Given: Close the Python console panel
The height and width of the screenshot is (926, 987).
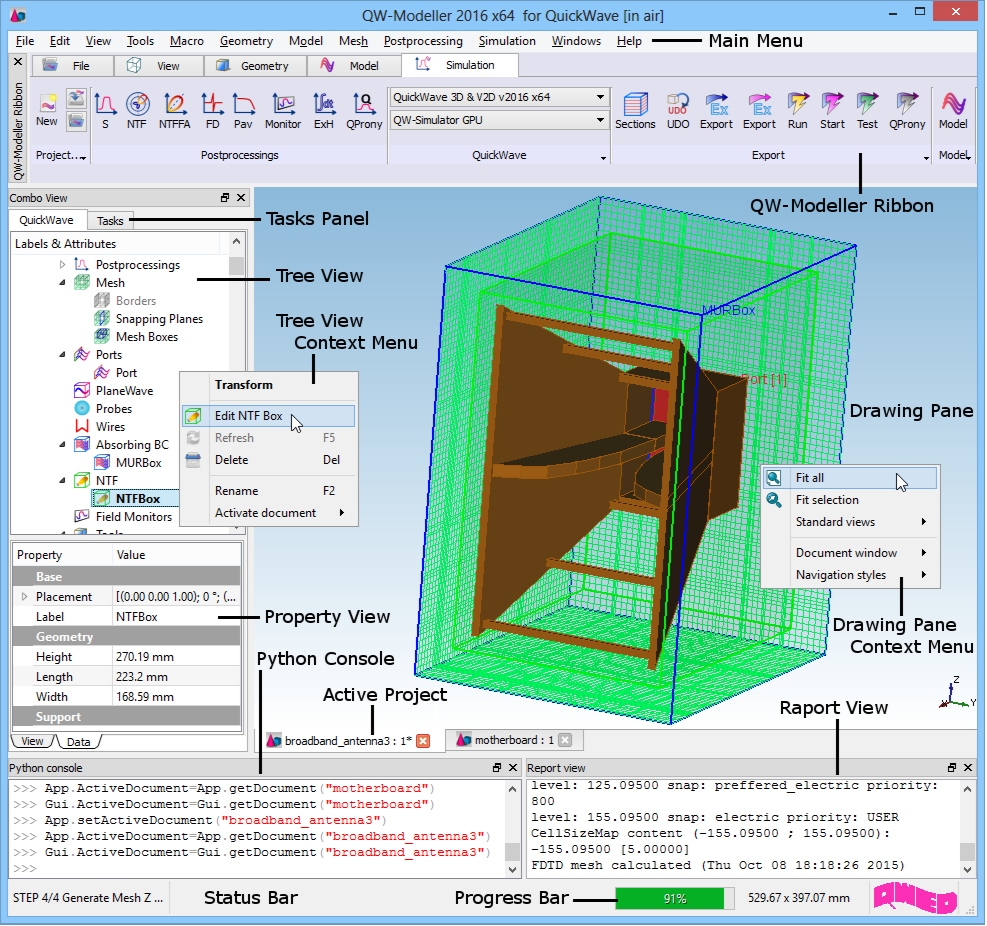Looking at the screenshot, I should (513, 767).
